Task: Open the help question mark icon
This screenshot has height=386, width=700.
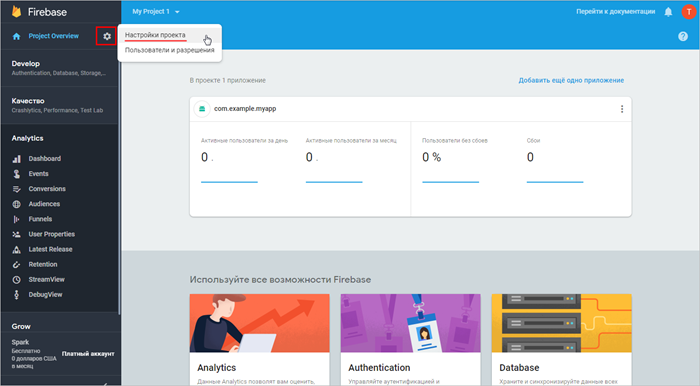Action: coord(683,37)
